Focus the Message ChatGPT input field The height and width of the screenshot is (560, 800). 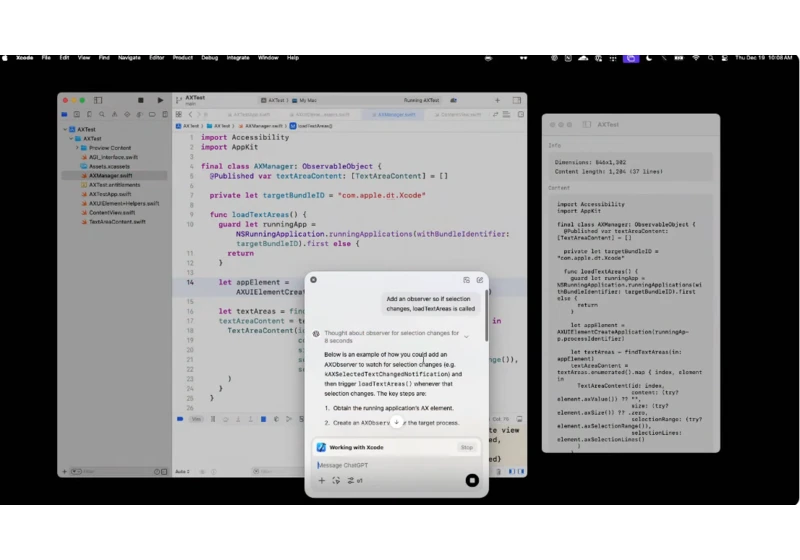(396, 465)
